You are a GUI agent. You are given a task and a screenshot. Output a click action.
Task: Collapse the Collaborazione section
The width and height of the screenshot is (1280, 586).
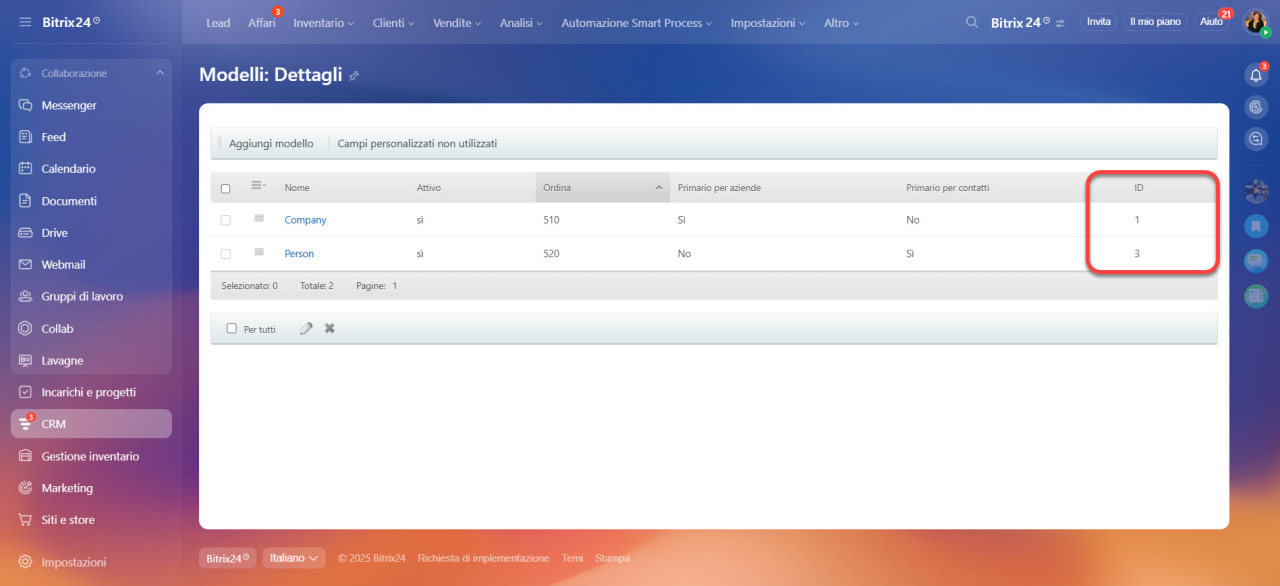tap(160, 73)
